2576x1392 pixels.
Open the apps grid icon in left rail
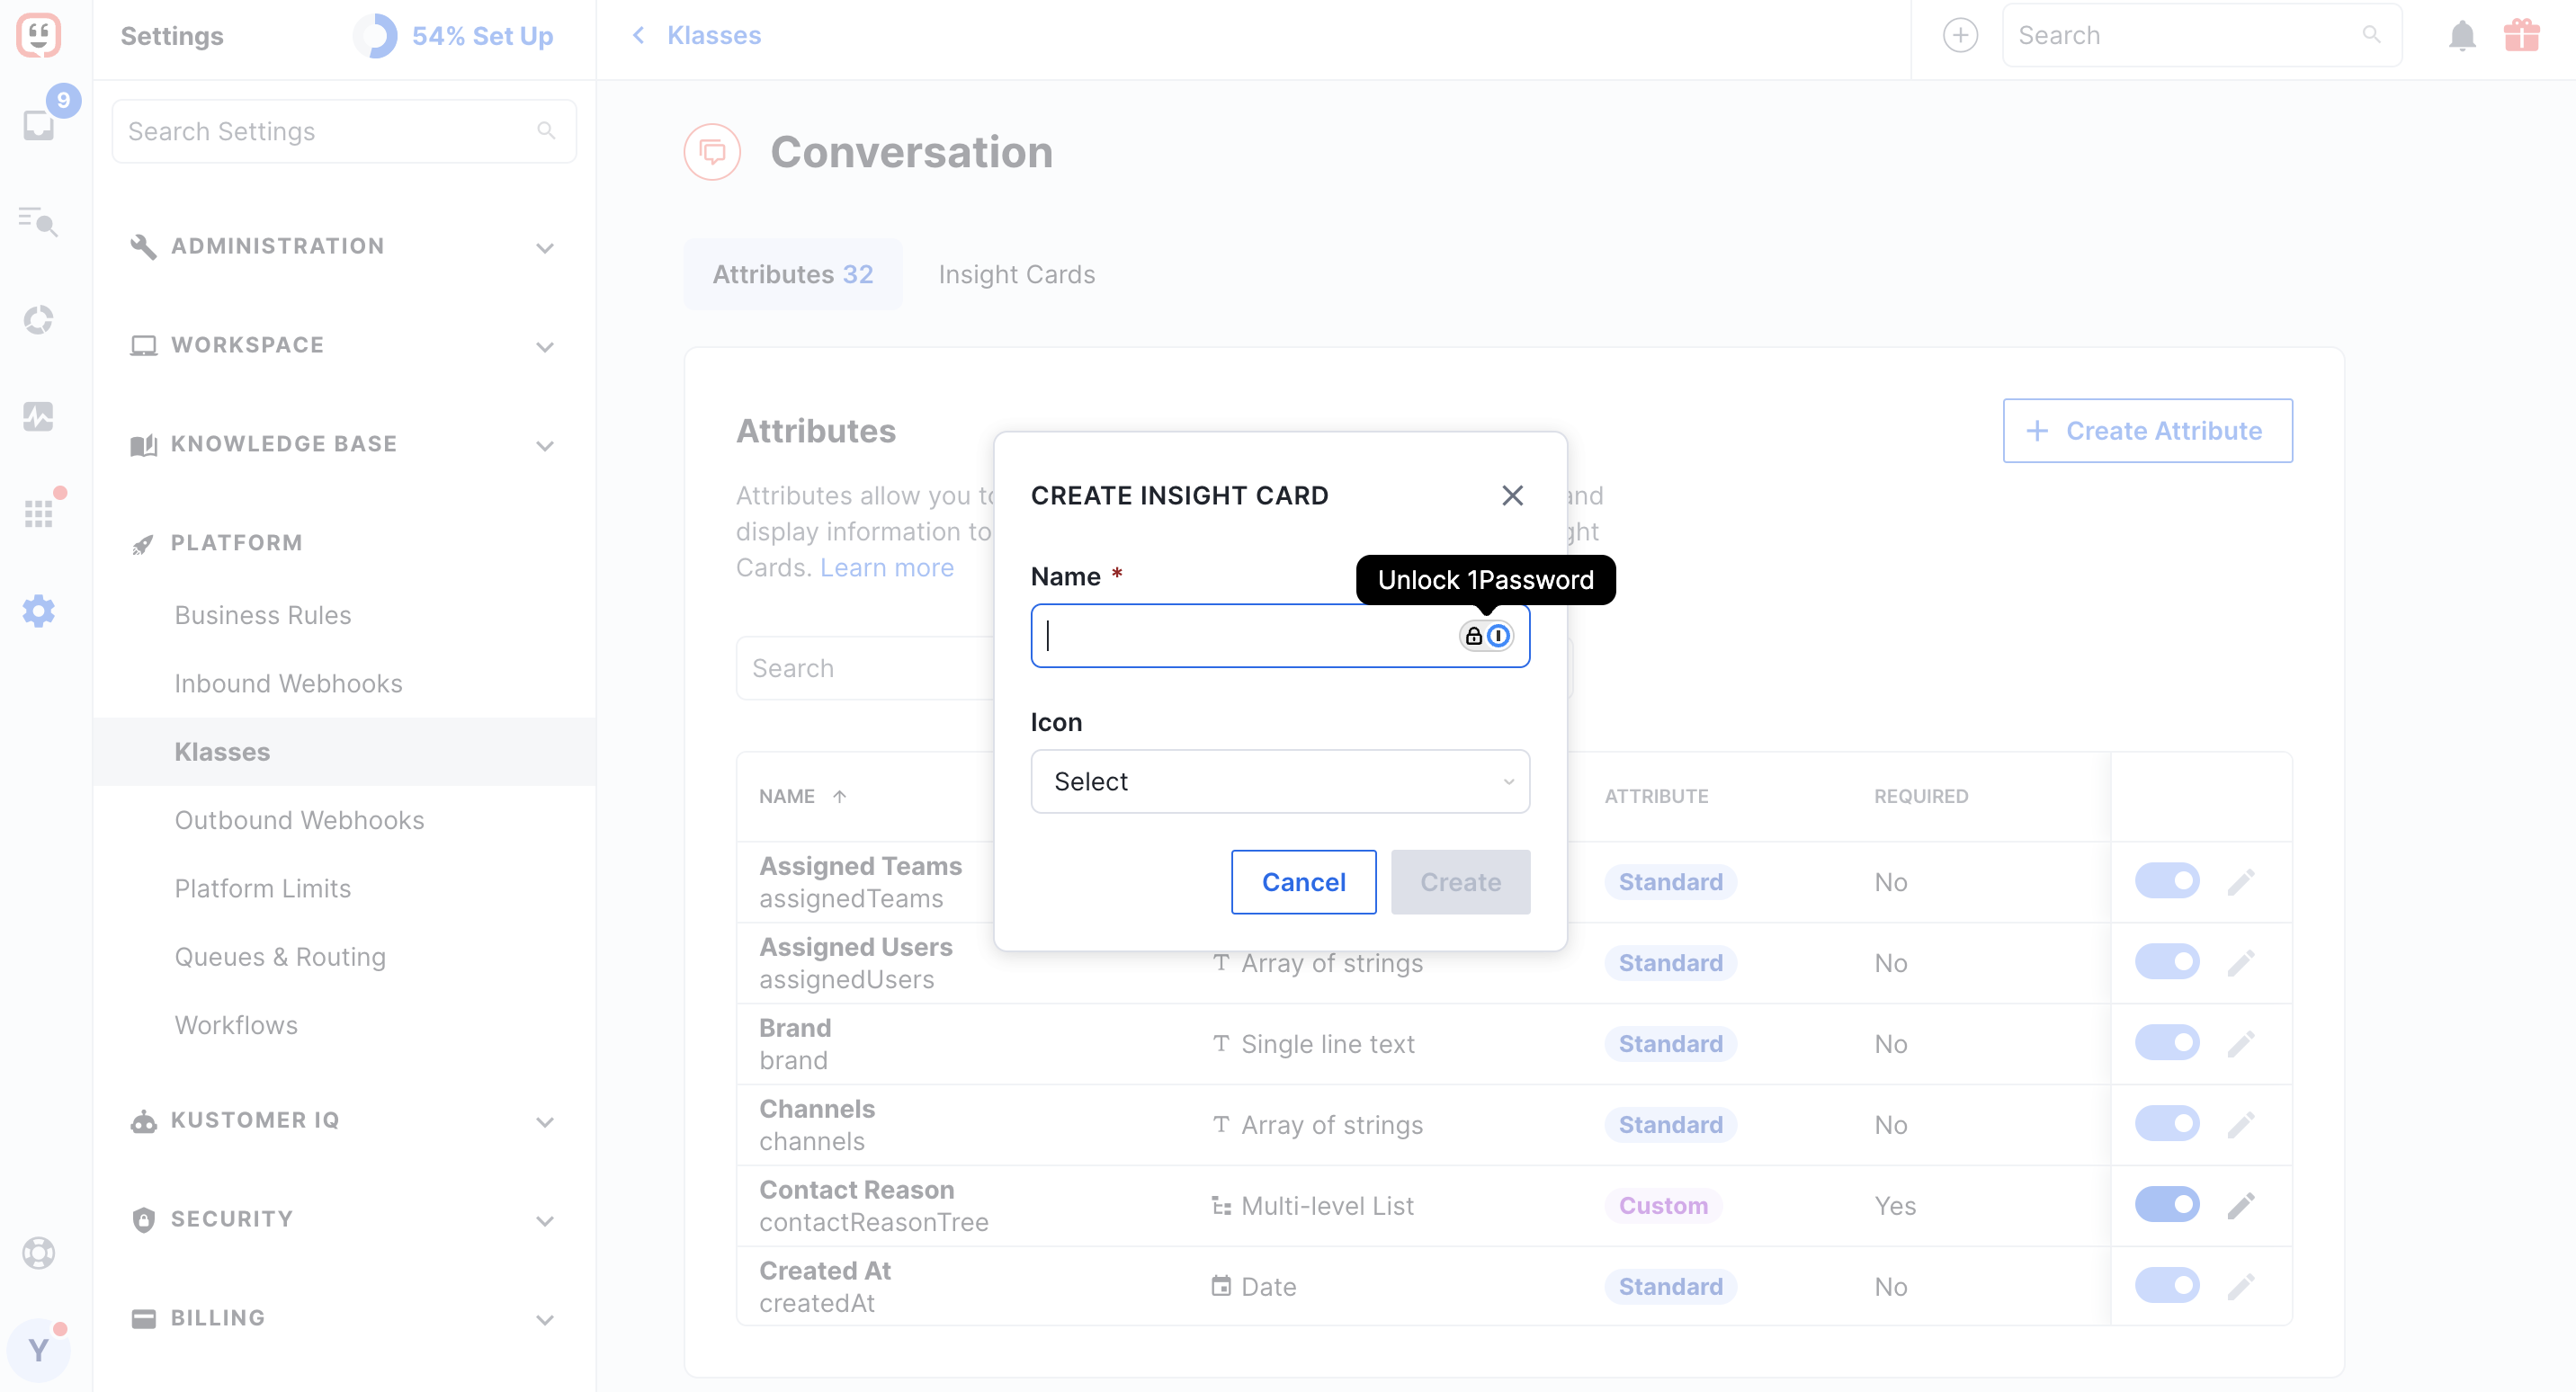[39, 514]
